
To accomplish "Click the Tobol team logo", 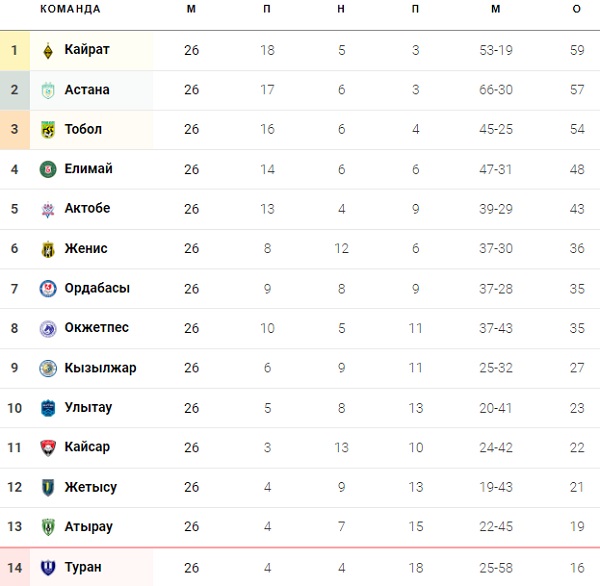I will point(48,129).
